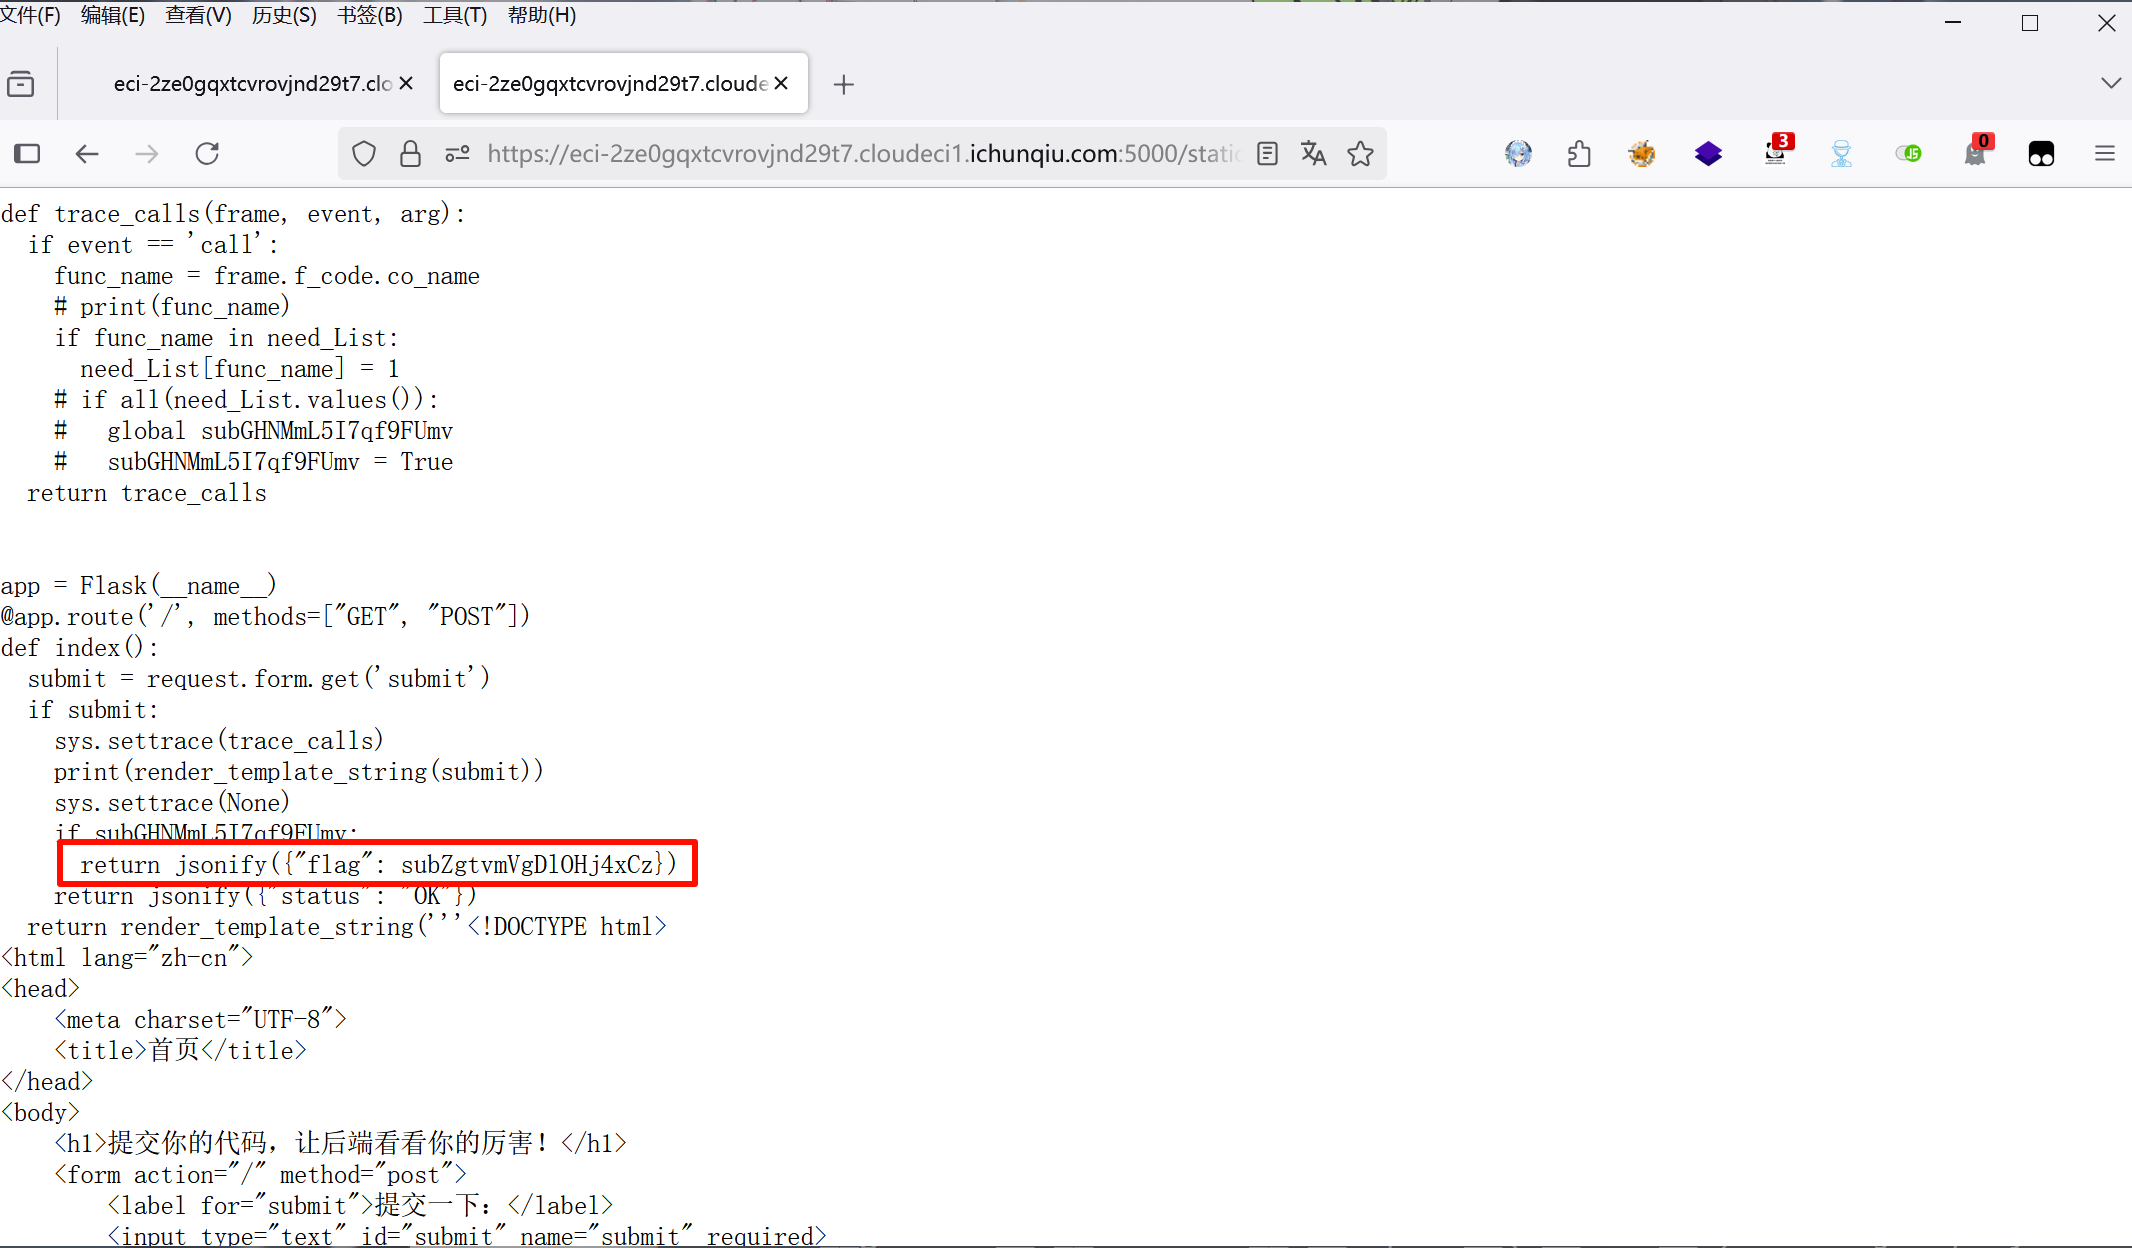Toggle reader view in address bar
This screenshot has height=1248, width=2132.
tap(1267, 153)
